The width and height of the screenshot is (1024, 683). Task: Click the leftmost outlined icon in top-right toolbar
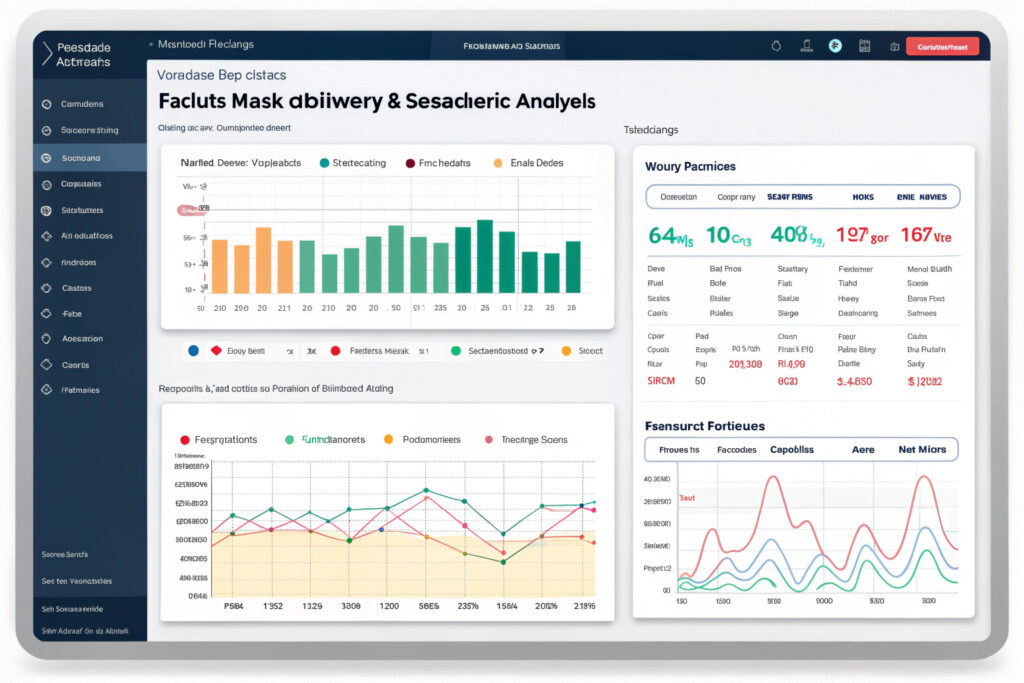[x=775, y=46]
